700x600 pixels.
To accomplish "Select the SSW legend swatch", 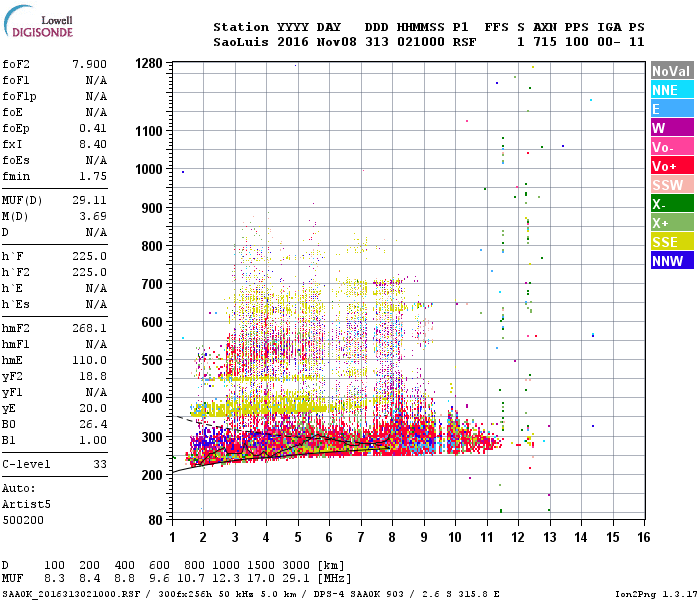I will (x=672, y=185).
